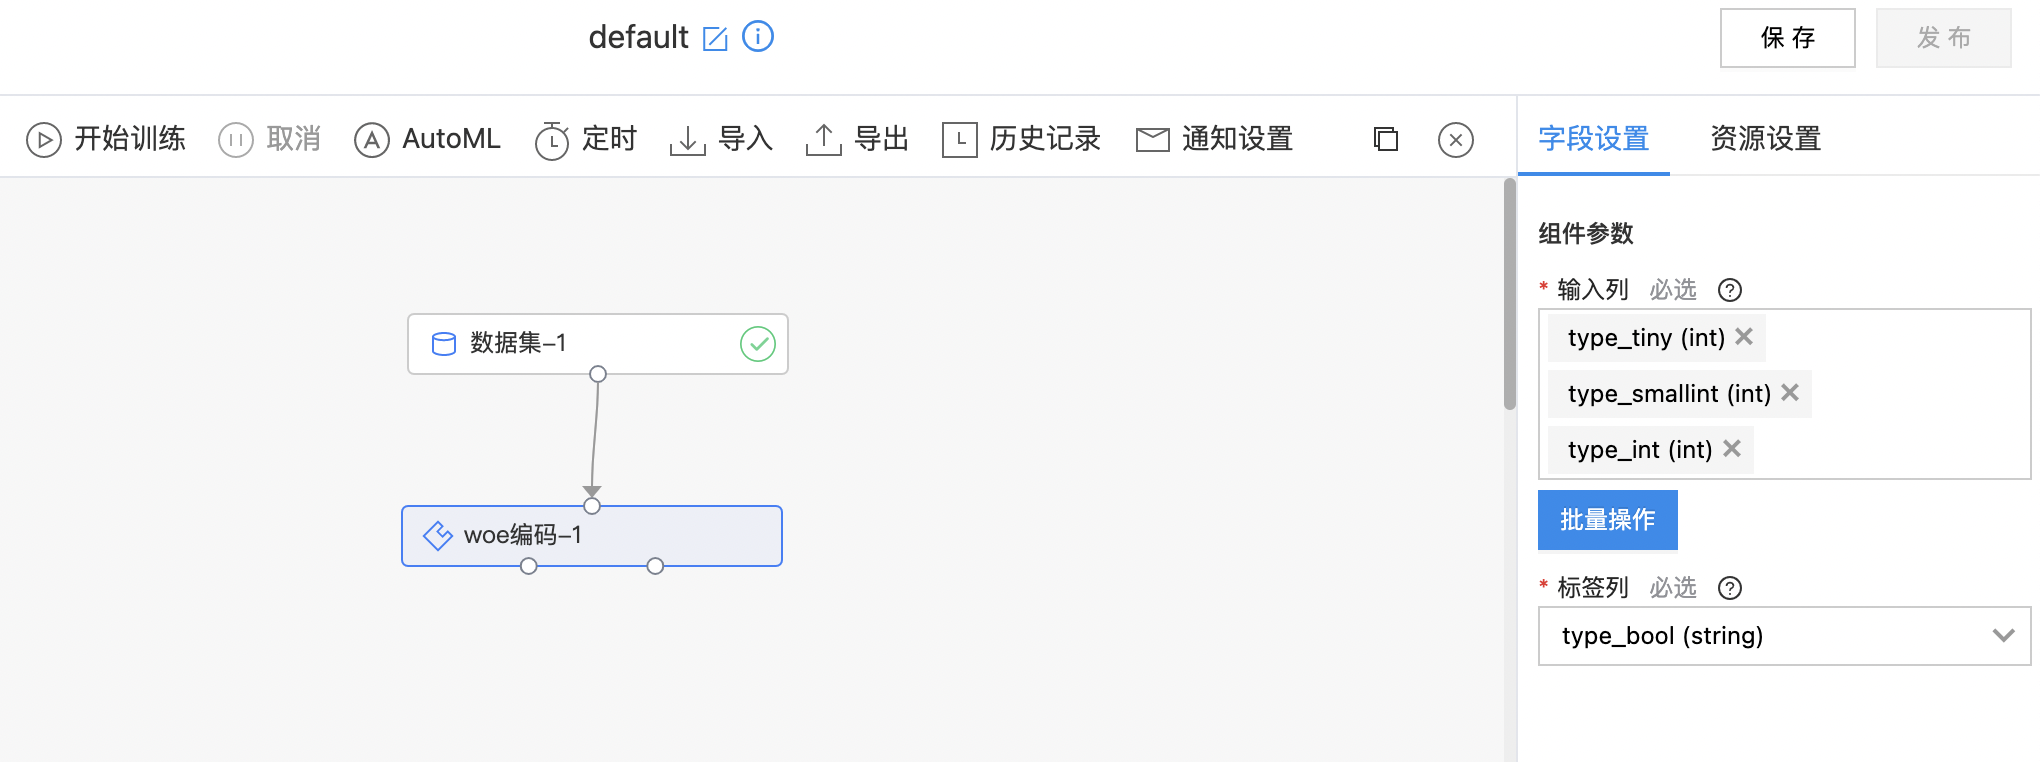Viewport: 2040px width, 762px height.
Task: Remove type_tiny (int) from input columns
Action: (1744, 337)
